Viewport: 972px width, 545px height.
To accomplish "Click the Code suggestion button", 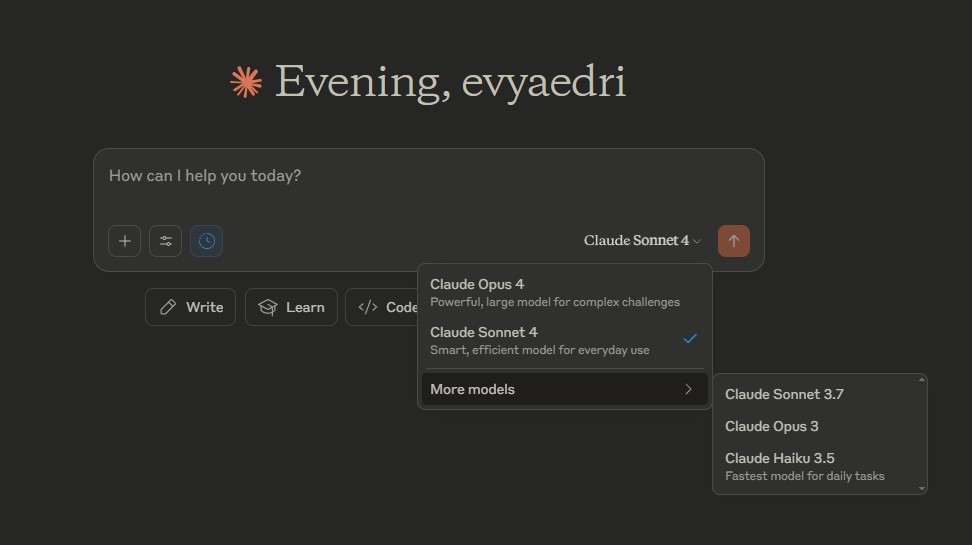I will [x=382, y=307].
